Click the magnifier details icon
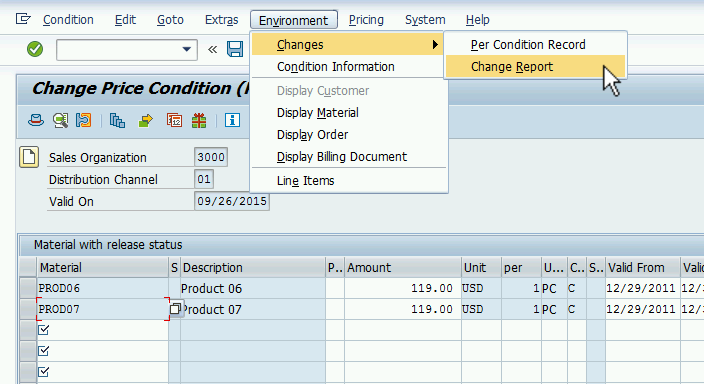This screenshot has height=384, width=704. 60,120
